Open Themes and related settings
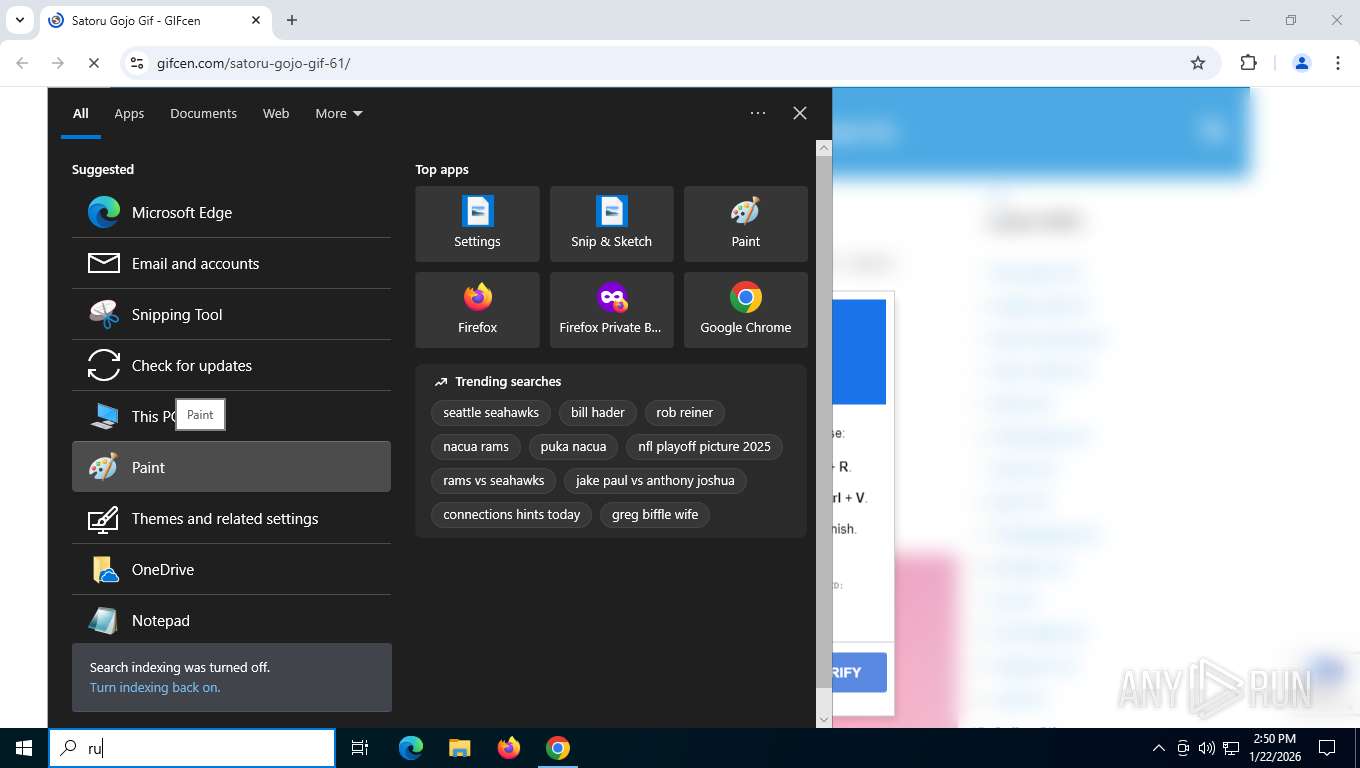 point(231,518)
